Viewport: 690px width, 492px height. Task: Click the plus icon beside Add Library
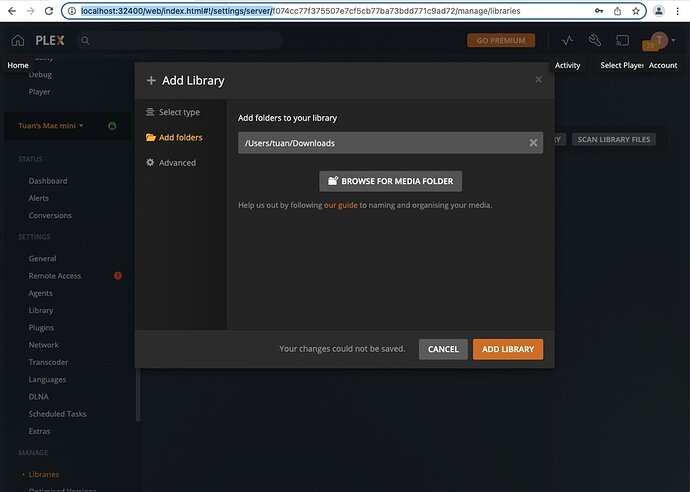pos(151,81)
